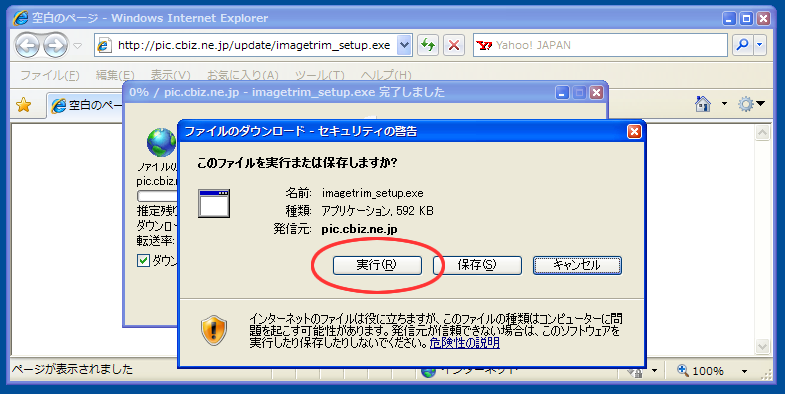Click the yellow warning shield icon

214,331
